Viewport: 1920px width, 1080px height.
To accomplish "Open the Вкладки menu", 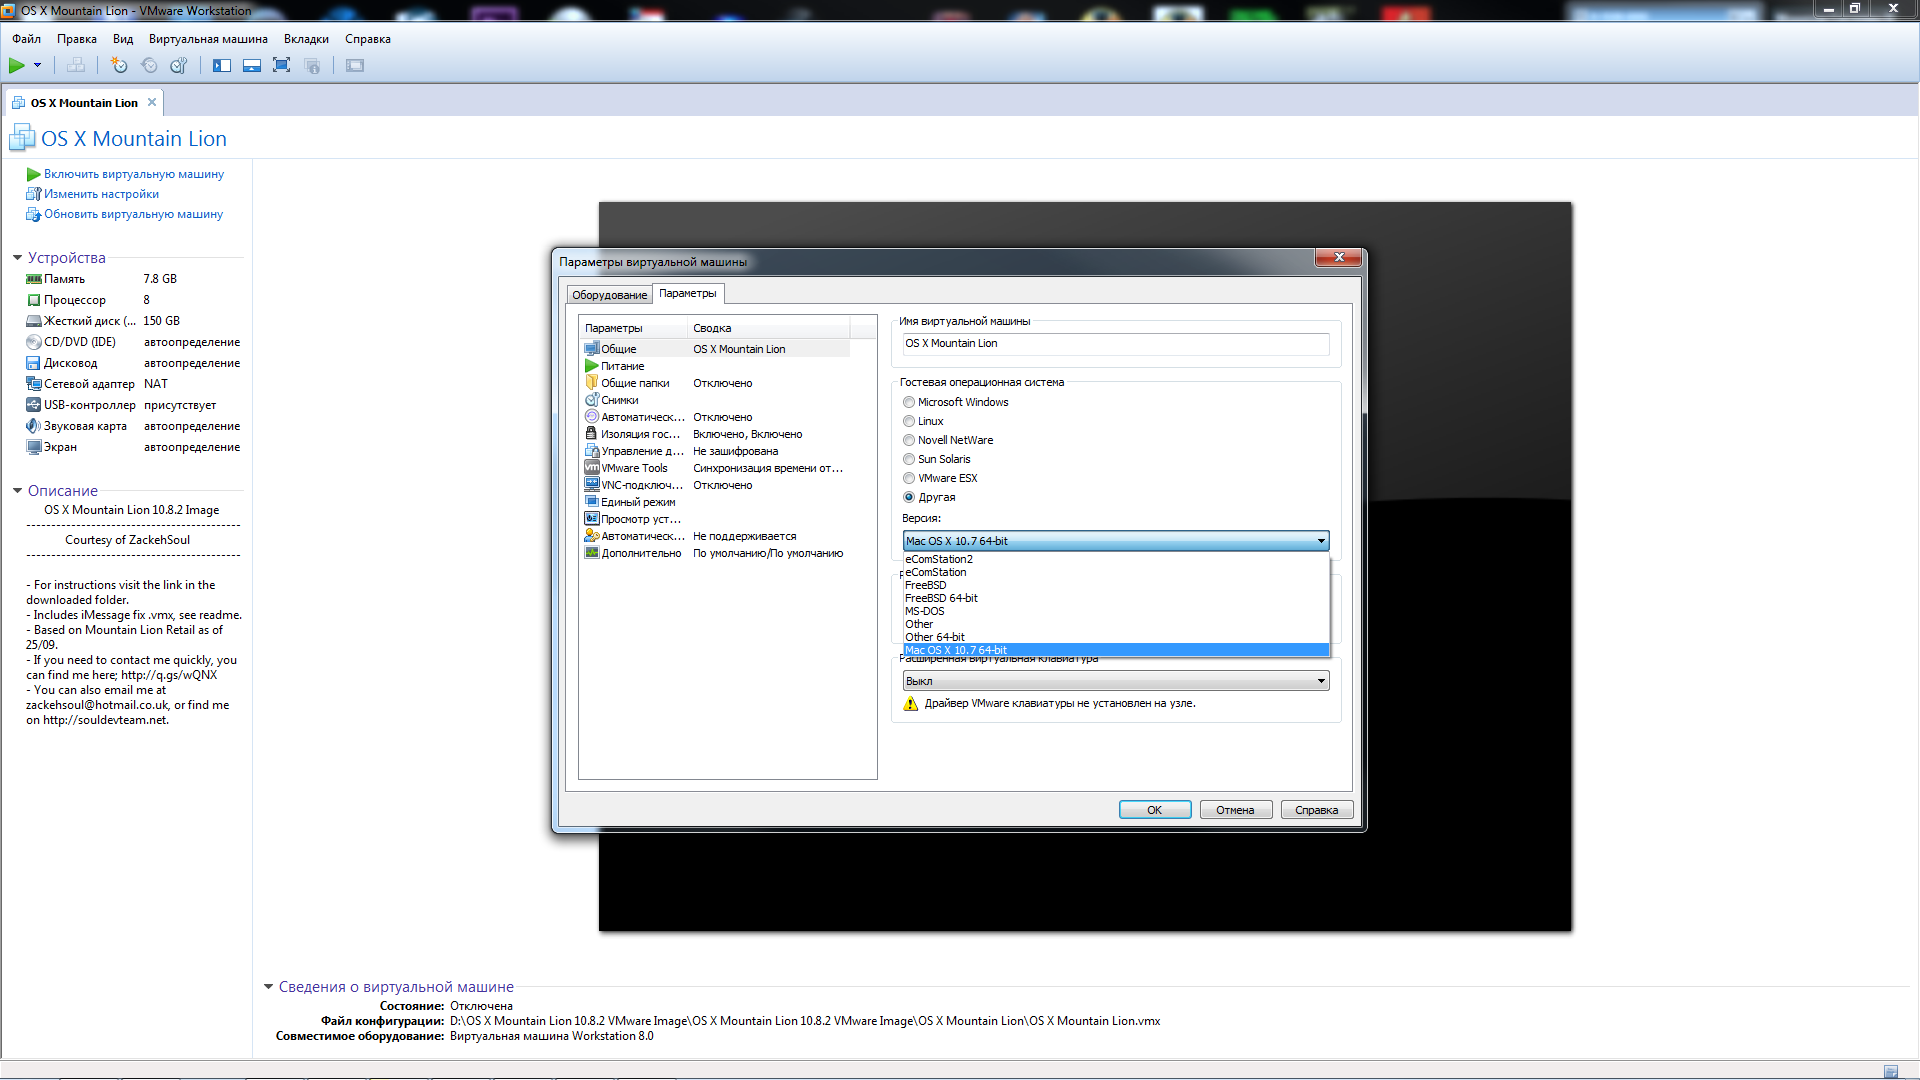I will coord(306,39).
